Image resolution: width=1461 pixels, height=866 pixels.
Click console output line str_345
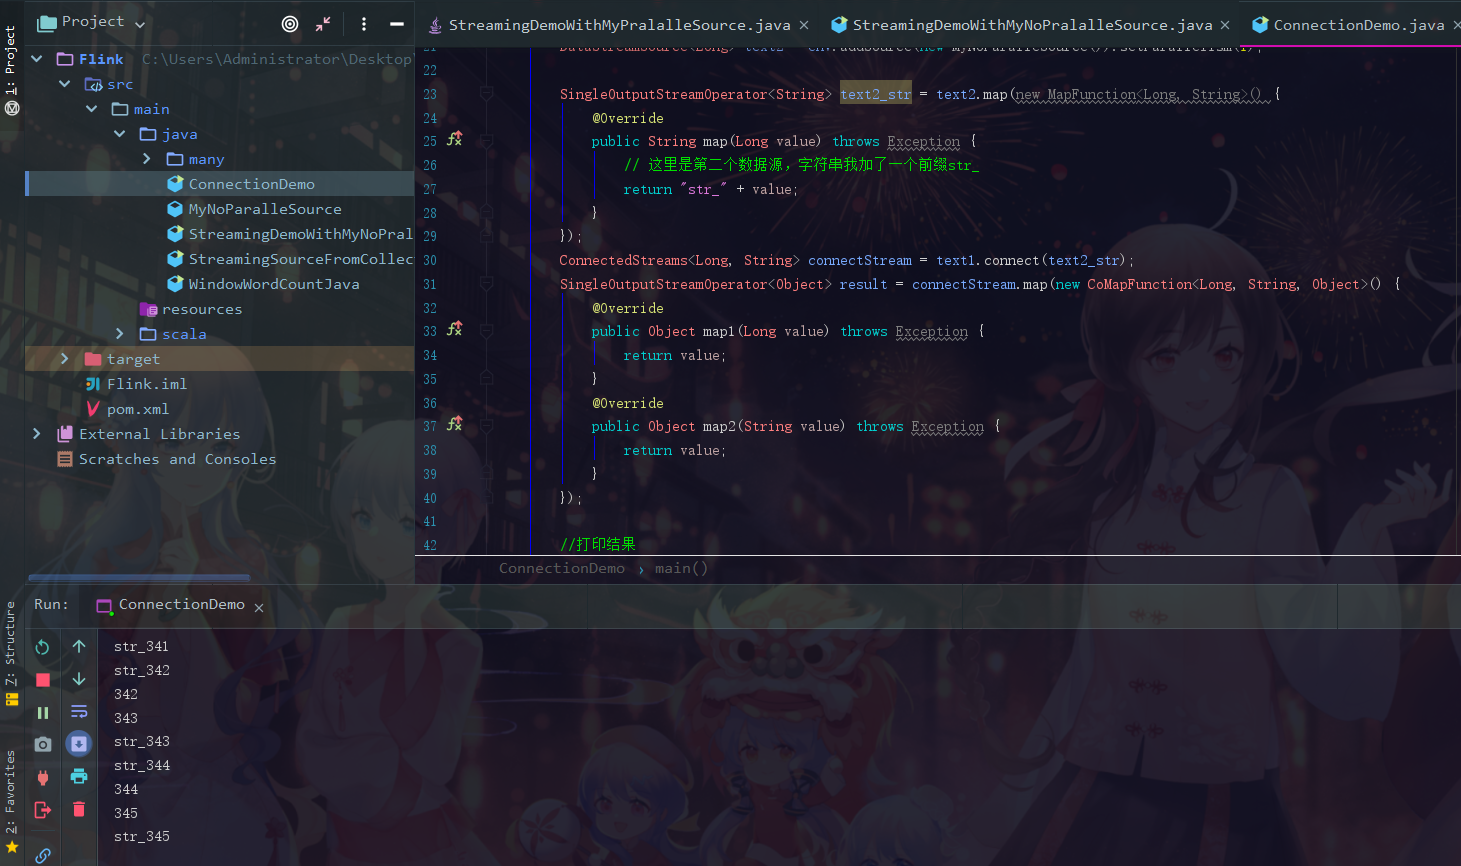(x=141, y=837)
